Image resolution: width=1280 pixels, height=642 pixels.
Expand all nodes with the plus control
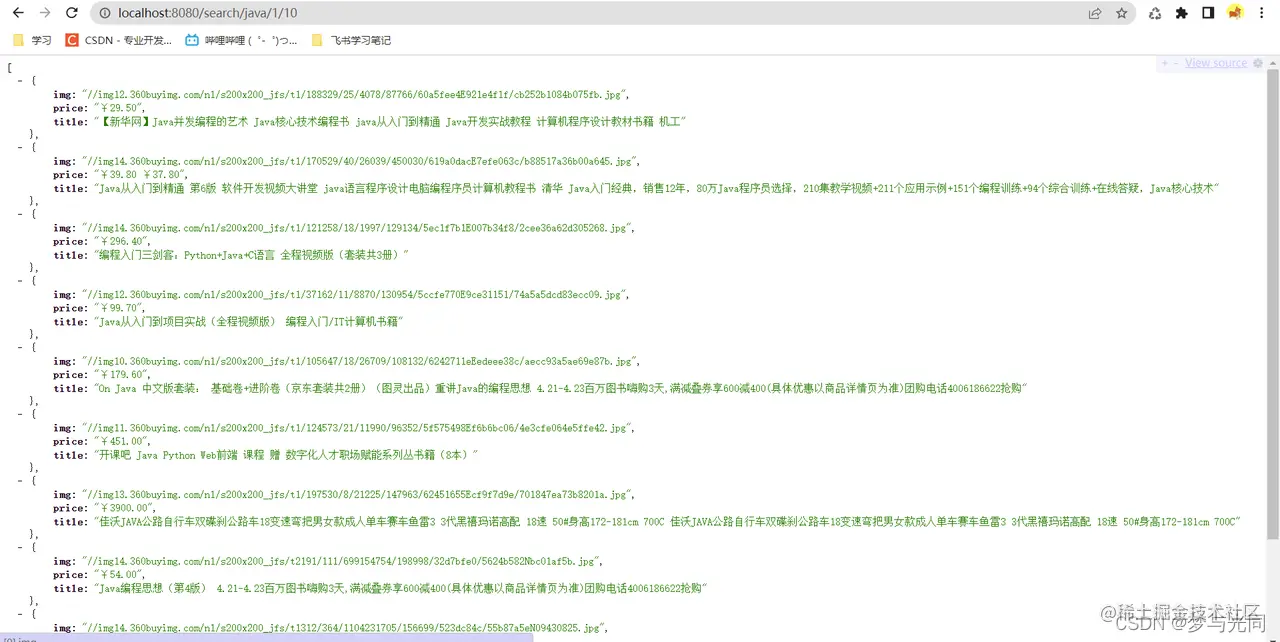1165,63
